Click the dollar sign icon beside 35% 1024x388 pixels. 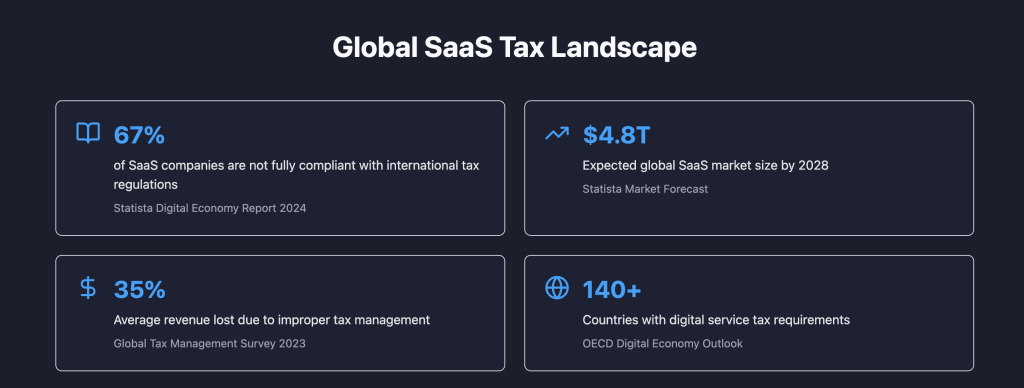click(x=88, y=288)
